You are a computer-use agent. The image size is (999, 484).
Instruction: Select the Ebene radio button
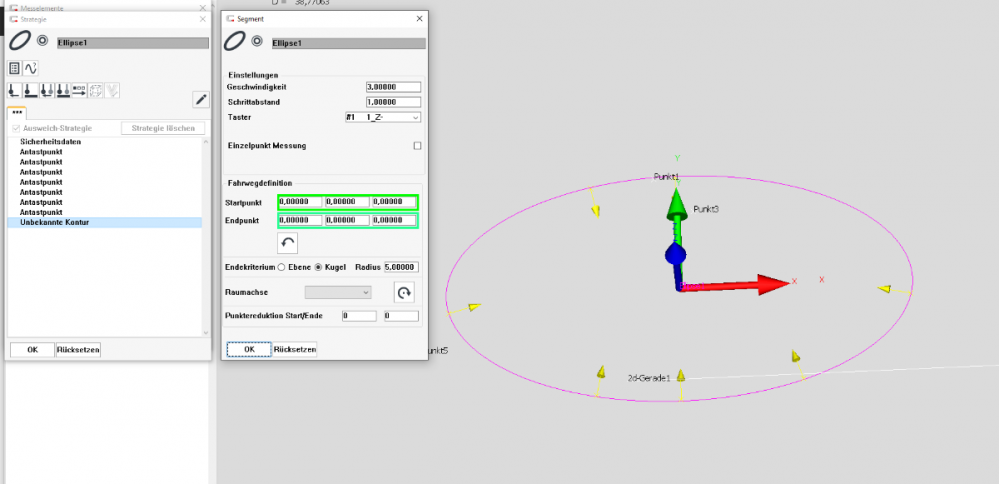pos(281,268)
